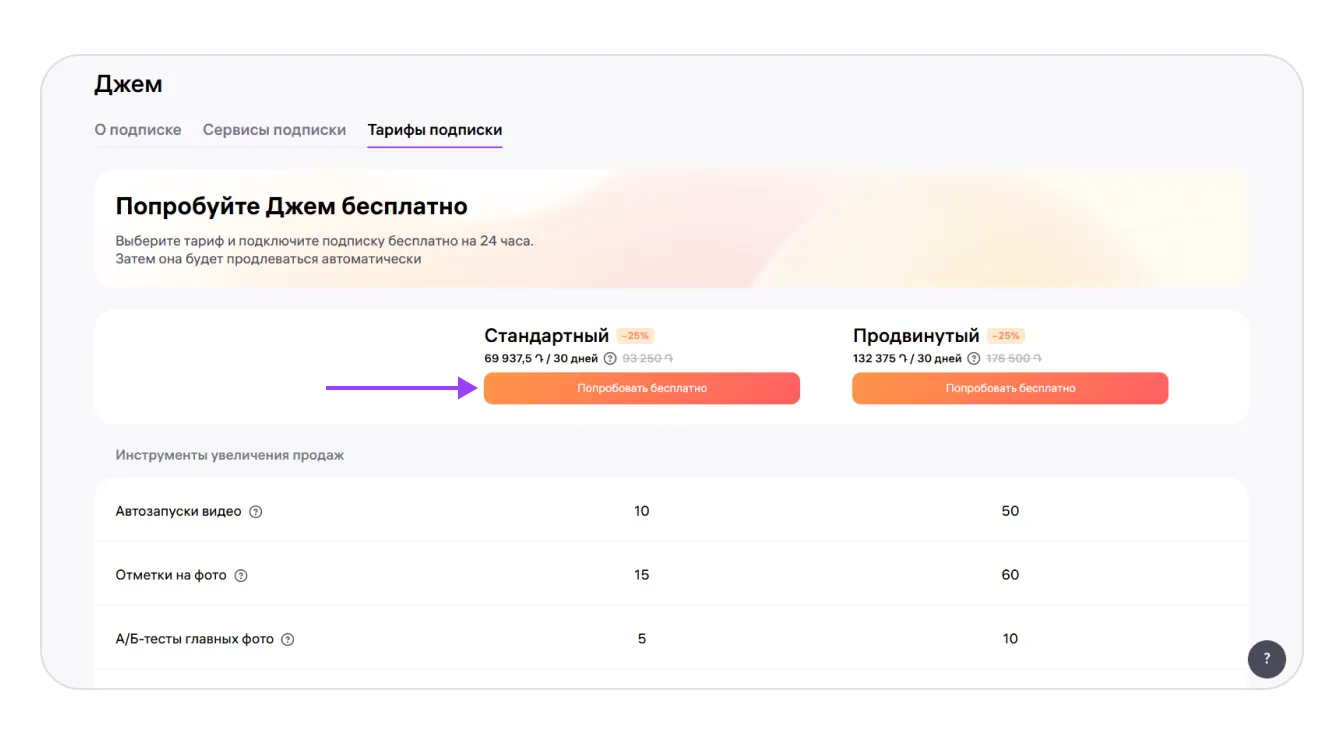Click the Продвинутый plan title
Image resolution: width=1344 pixels, height=744 pixels.
(916, 336)
